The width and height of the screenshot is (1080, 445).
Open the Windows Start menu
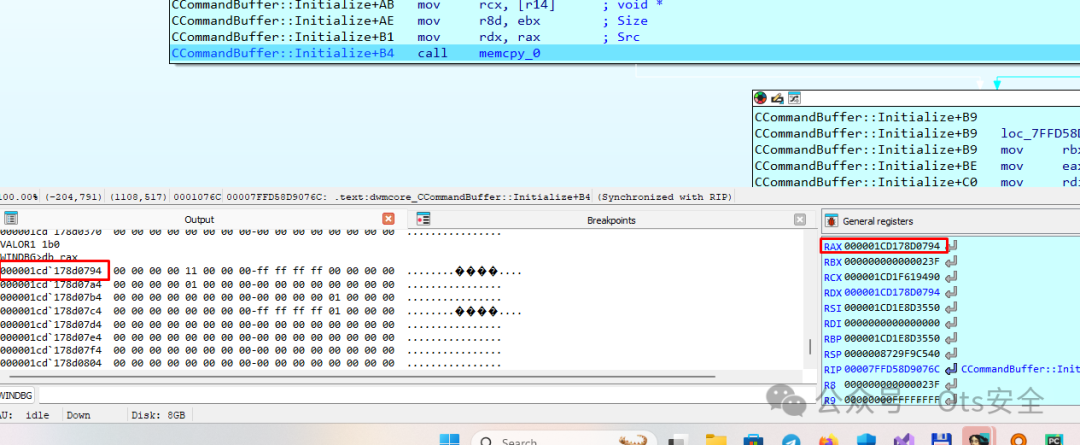tap(450, 439)
